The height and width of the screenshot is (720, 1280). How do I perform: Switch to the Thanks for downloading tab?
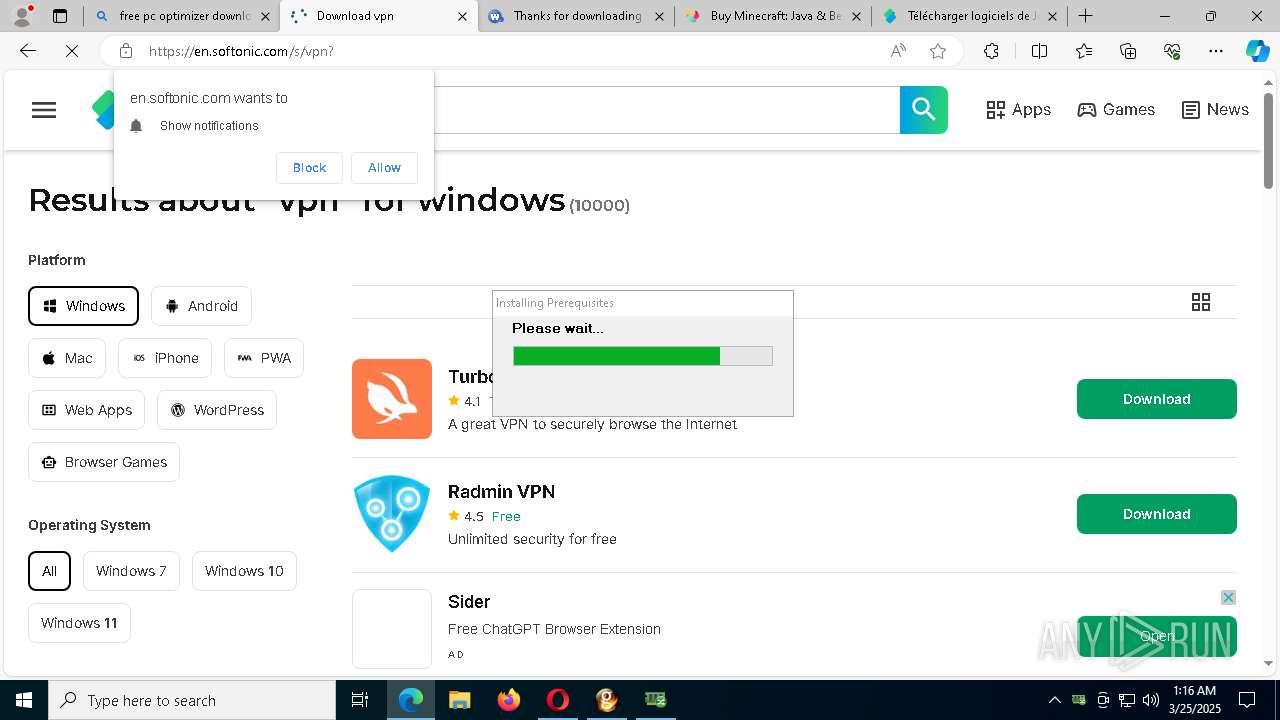pyautogui.click(x=577, y=16)
